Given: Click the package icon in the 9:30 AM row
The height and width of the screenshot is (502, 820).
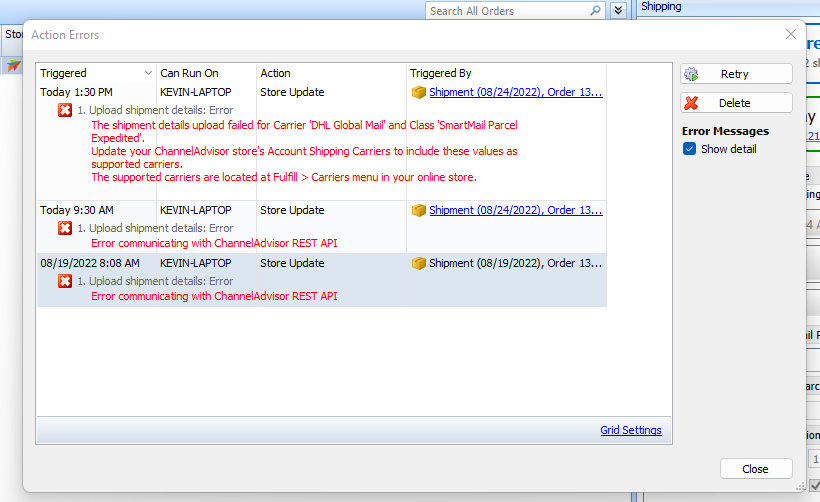Looking at the screenshot, I should click(x=418, y=210).
